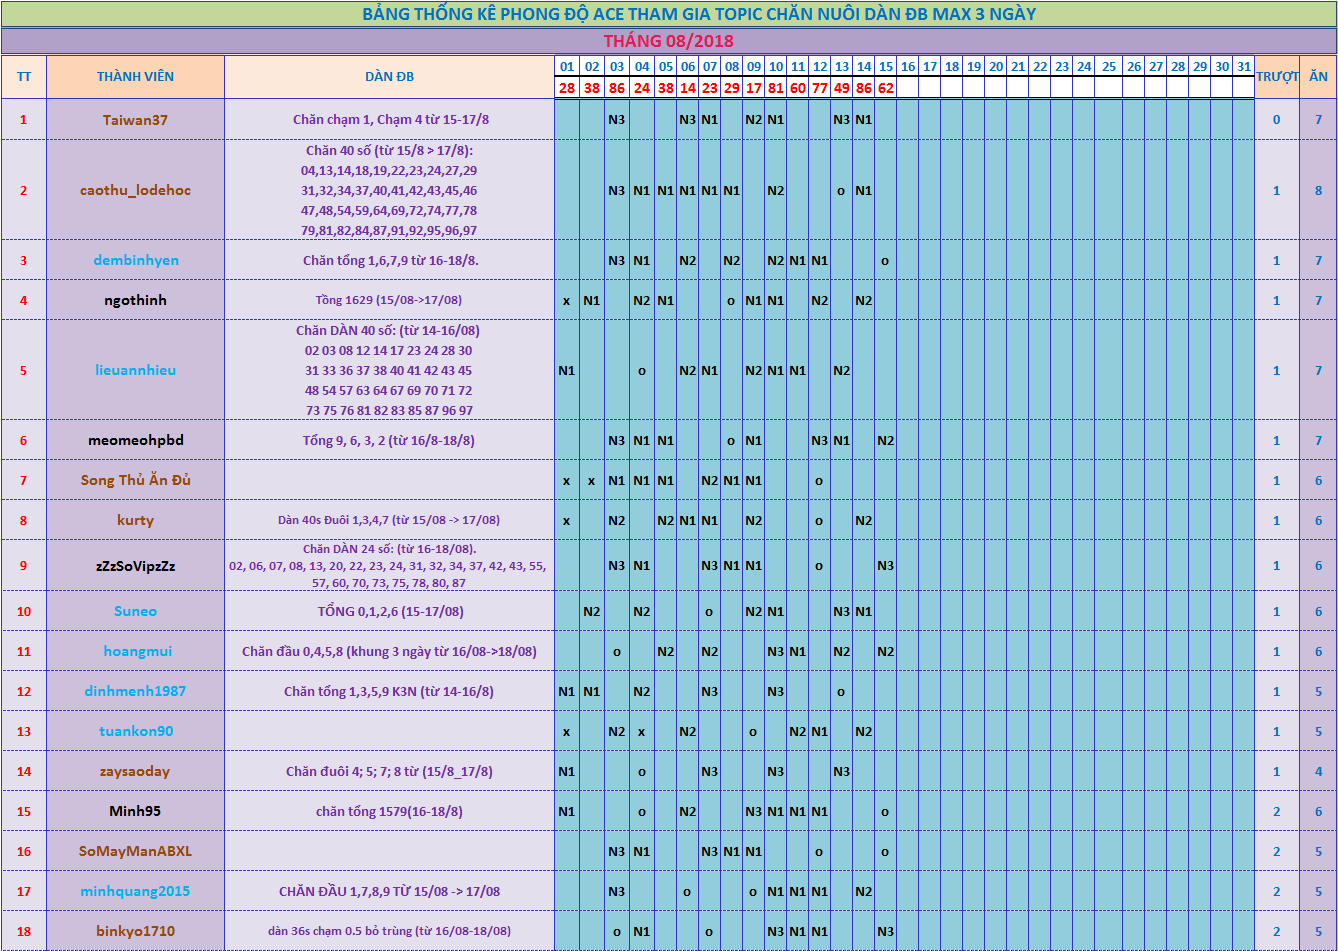This screenshot has width=1338, height=951.
Task: Click member name binkyo1710
Action: (135, 931)
